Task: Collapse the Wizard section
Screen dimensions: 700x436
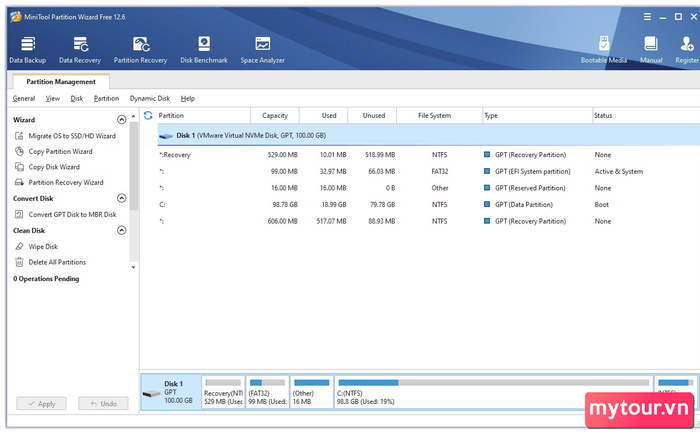Action: (x=121, y=120)
